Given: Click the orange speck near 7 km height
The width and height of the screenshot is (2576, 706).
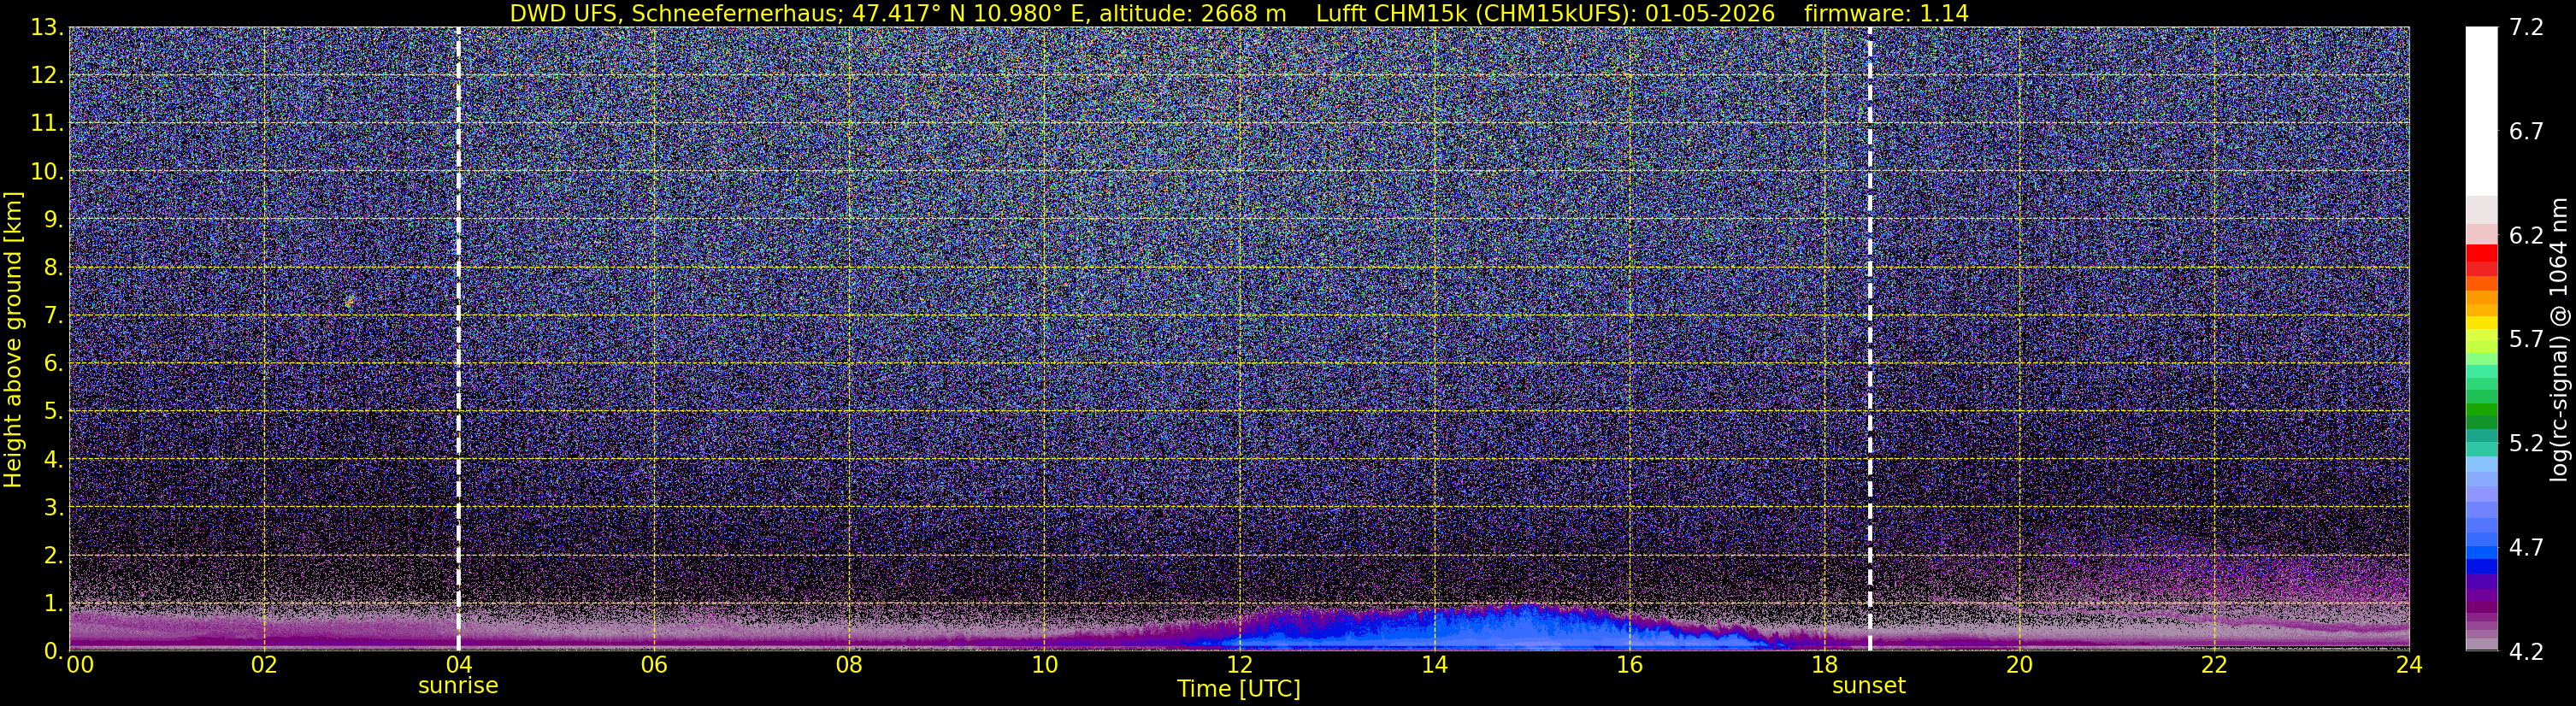Looking at the screenshot, I should [x=349, y=301].
